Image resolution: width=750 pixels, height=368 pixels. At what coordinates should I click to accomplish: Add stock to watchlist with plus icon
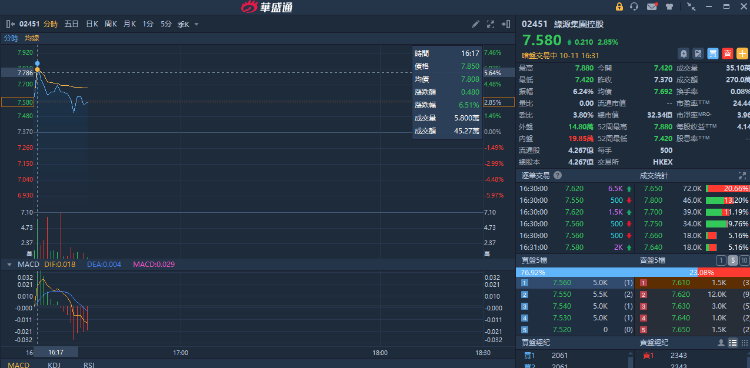742,53
